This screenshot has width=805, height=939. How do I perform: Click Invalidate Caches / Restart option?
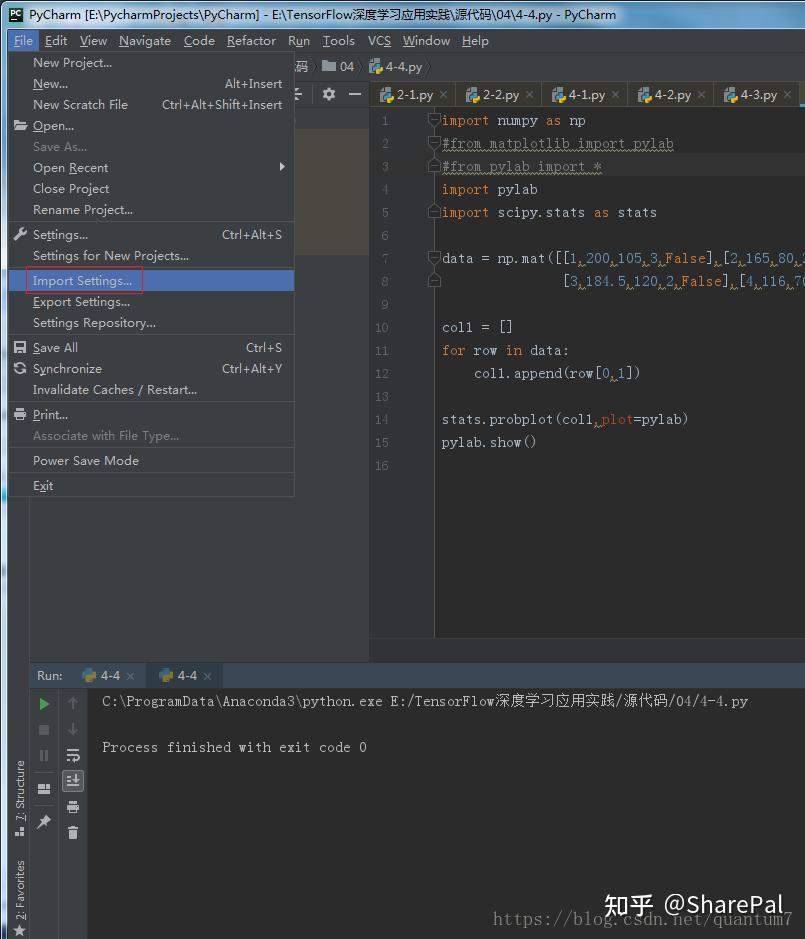coord(113,389)
